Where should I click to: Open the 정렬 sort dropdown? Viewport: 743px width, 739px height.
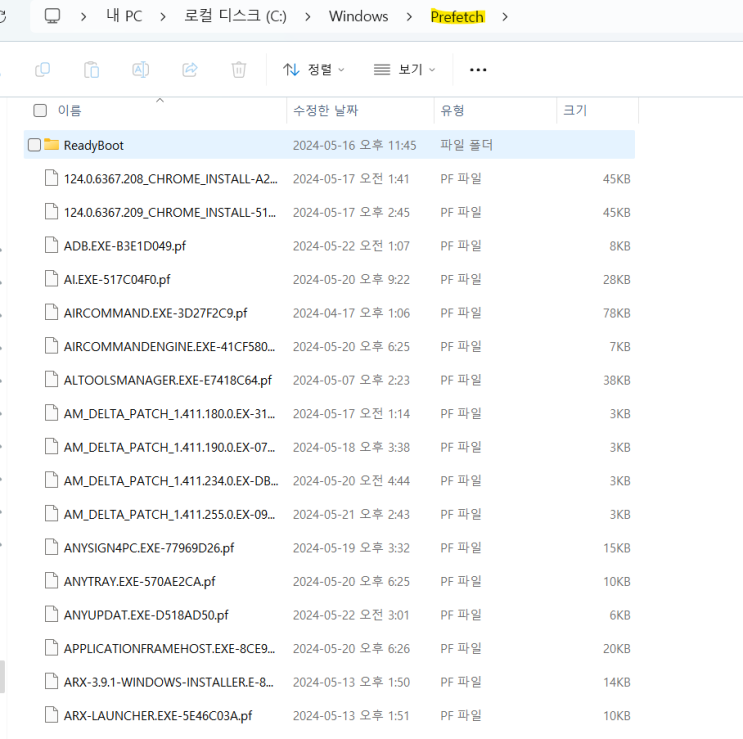point(314,70)
